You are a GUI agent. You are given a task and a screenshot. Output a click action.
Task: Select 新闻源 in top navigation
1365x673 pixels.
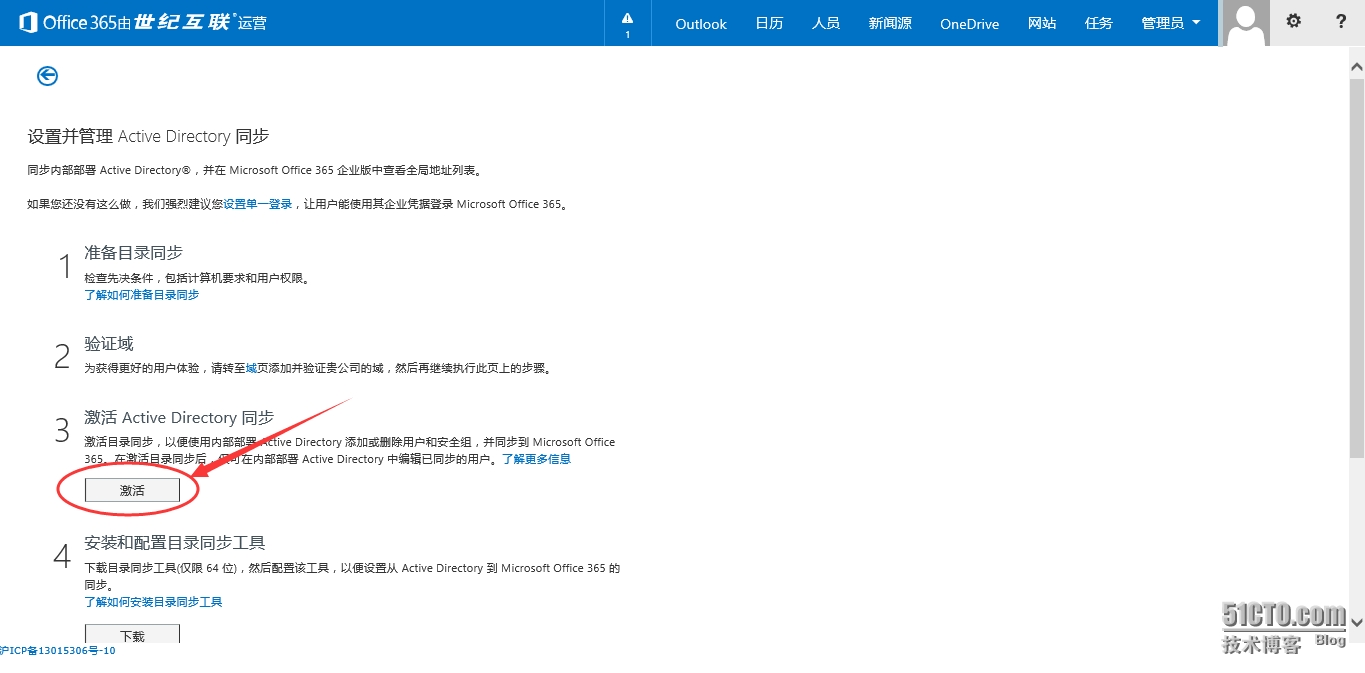tap(889, 23)
